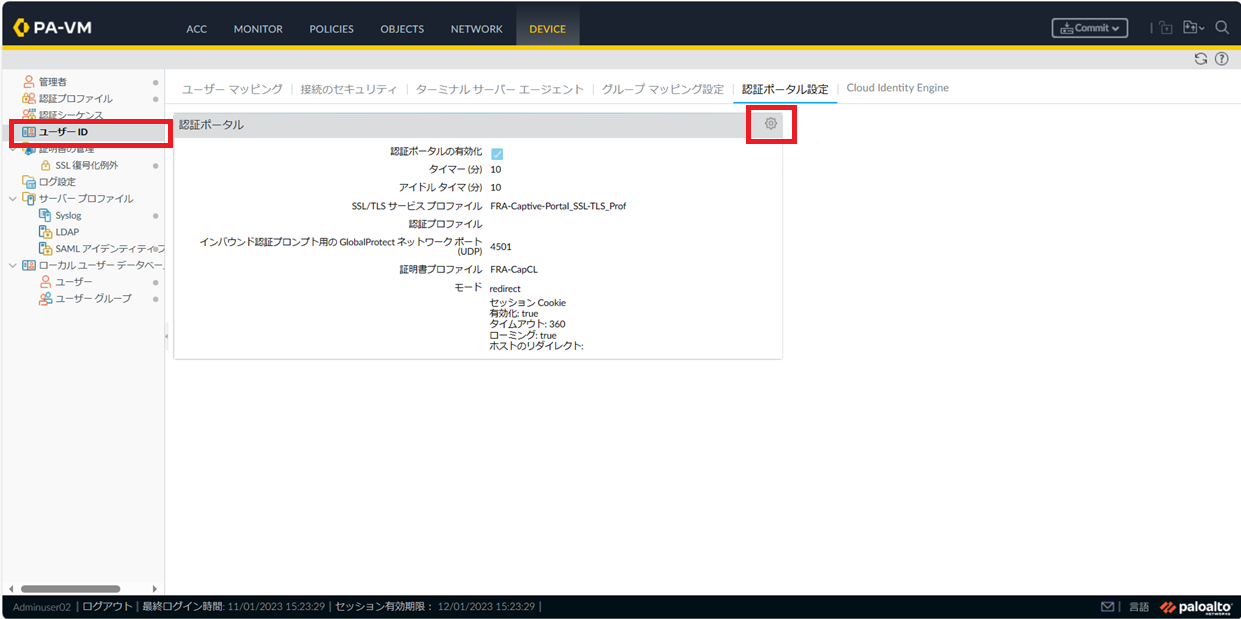
Task: Open the Commit dropdown
Action: click(x=1089, y=28)
